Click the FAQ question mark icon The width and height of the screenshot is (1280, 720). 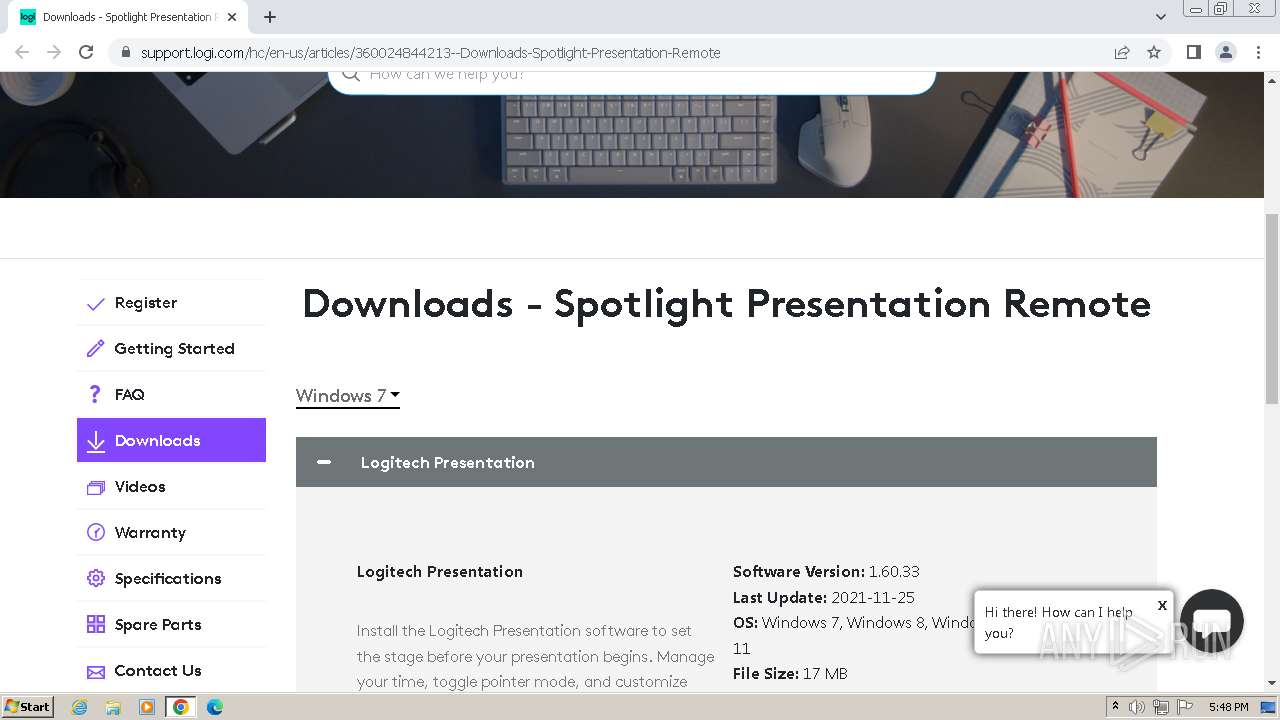(95, 394)
